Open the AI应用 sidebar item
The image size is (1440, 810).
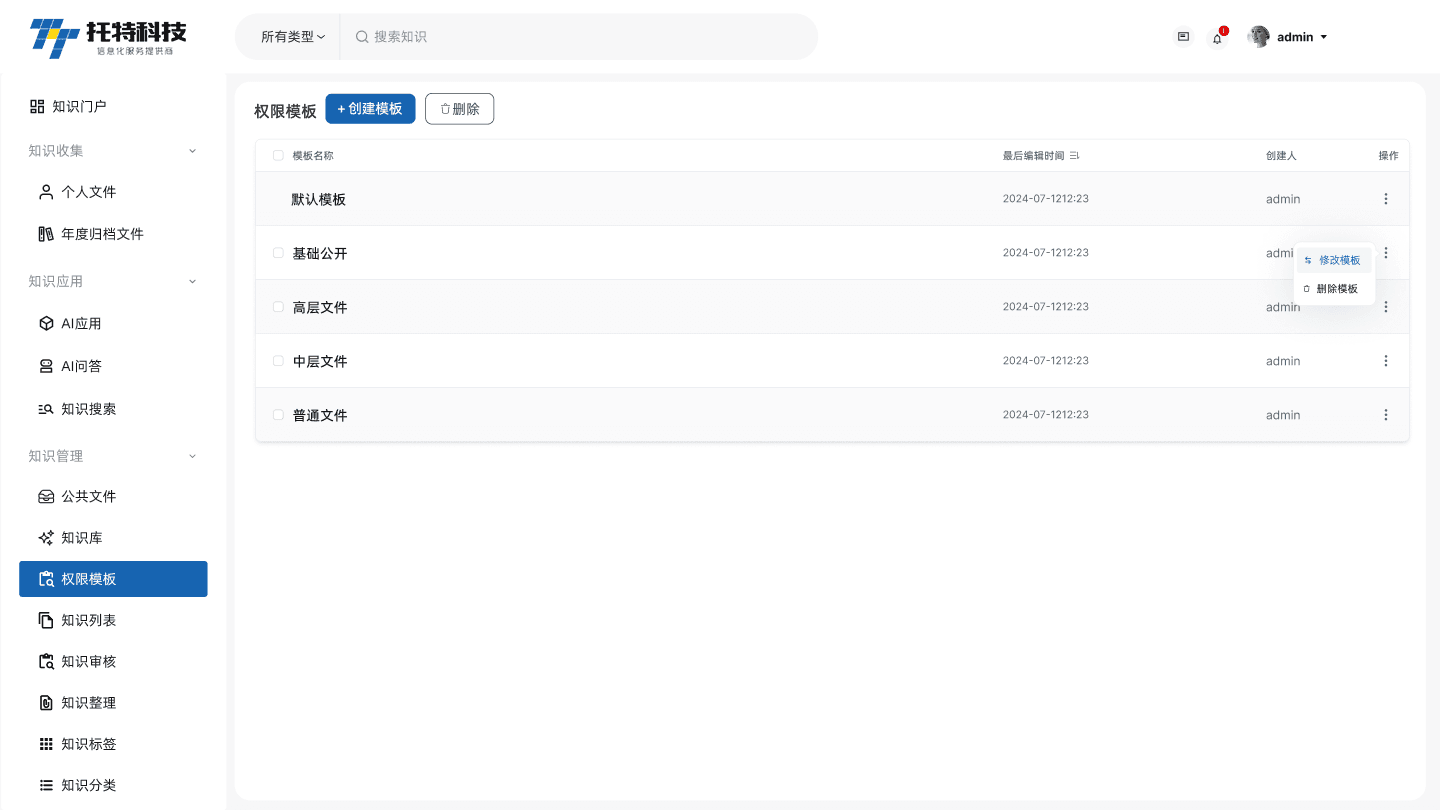(x=81, y=324)
